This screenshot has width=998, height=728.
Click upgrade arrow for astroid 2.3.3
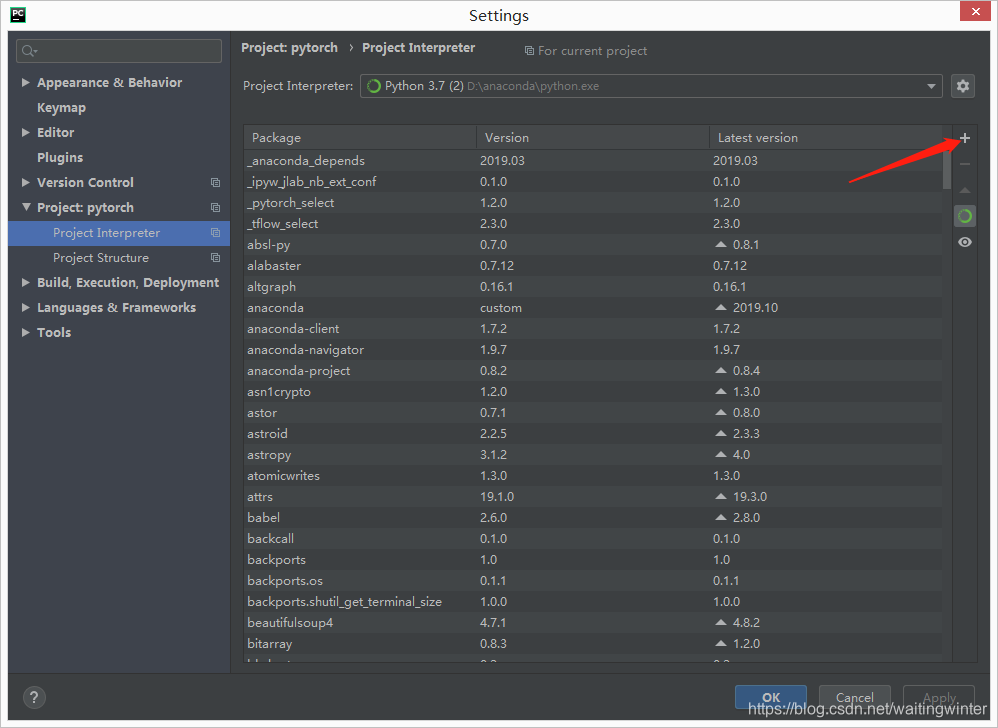coord(720,433)
